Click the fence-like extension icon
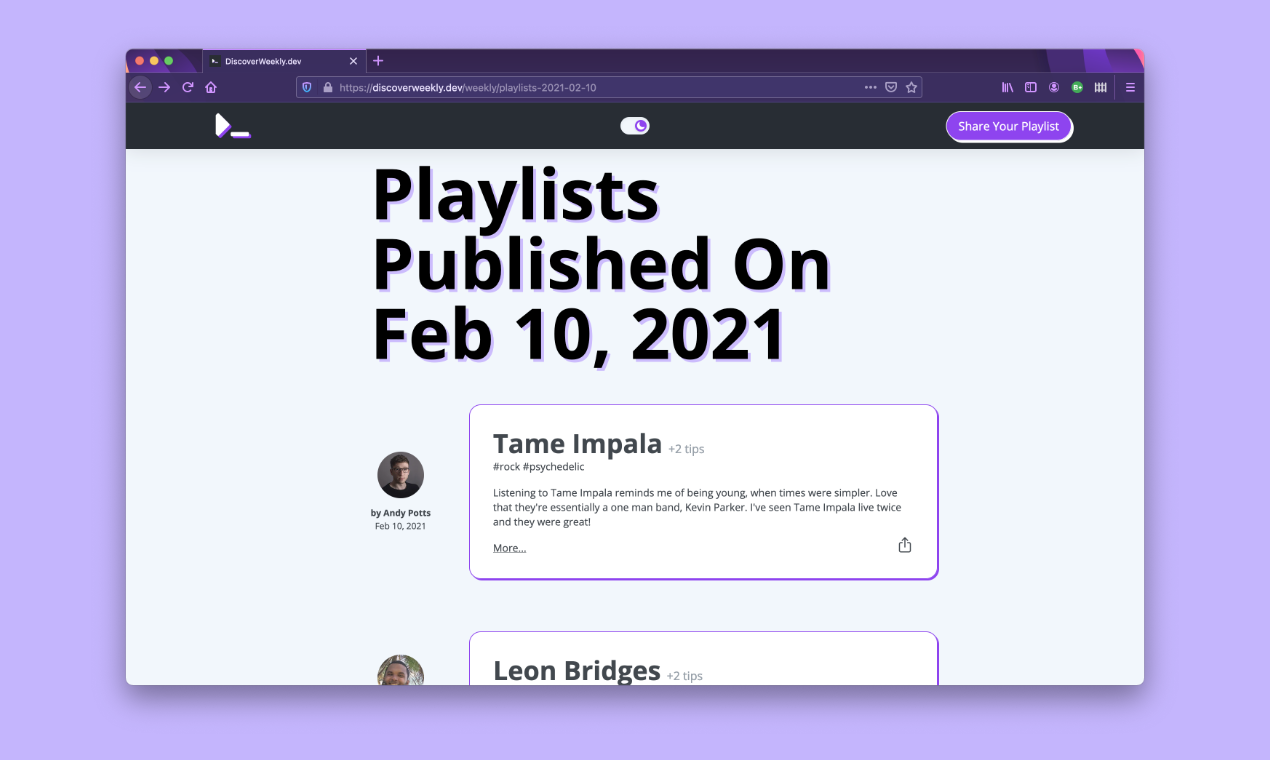The width and height of the screenshot is (1270, 760). tap(1101, 87)
